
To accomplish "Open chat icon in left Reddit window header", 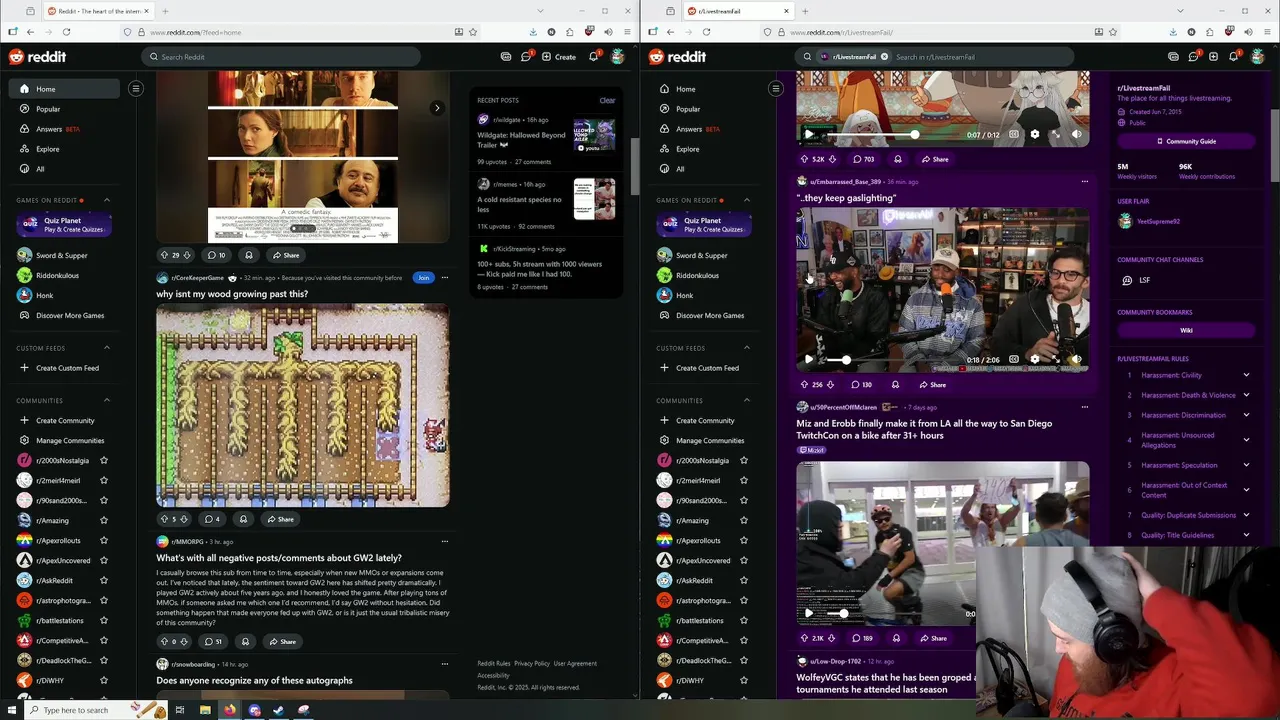I will point(526,57).
